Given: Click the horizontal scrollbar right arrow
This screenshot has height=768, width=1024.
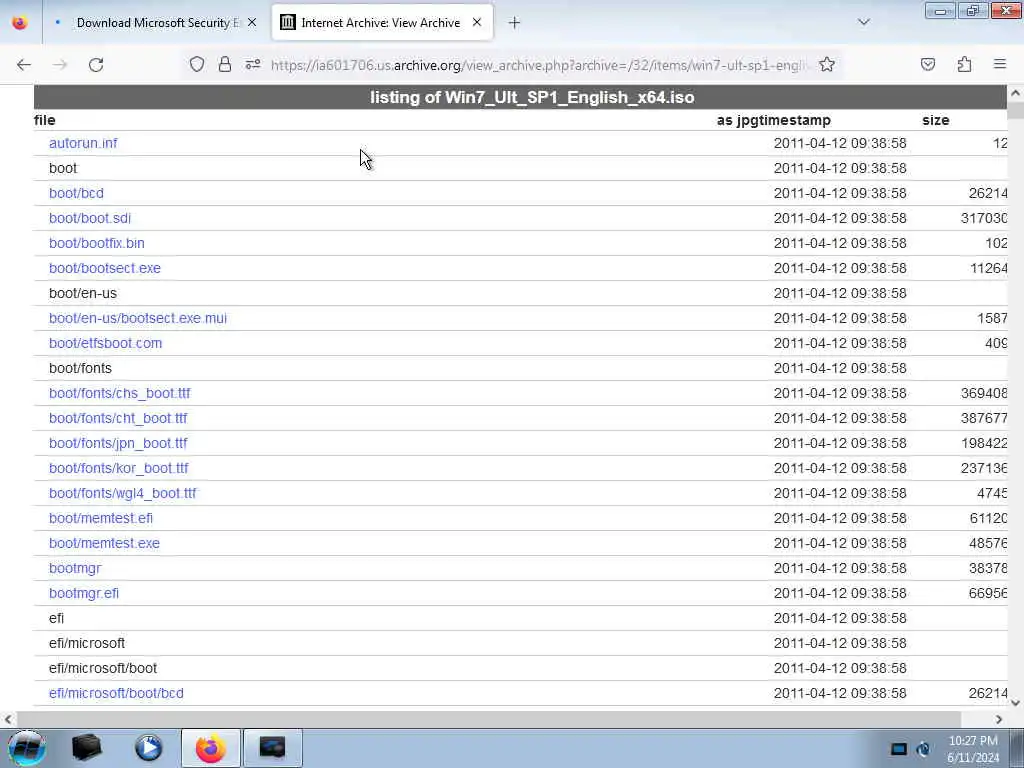Looking at the screenshot, I should pyautogui.click(x=999, y=720).
